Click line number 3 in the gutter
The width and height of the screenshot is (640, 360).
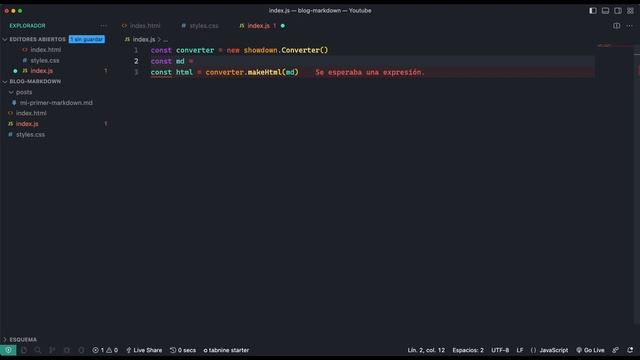tap(136, 72)
